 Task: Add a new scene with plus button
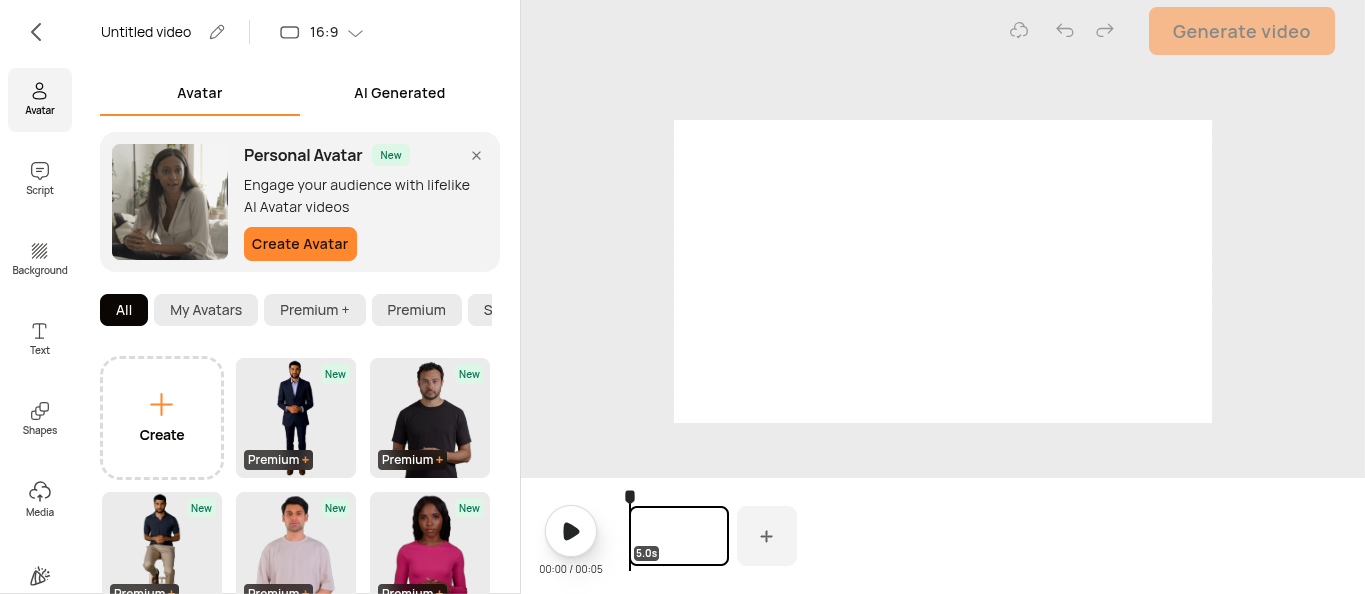tap(767, 536)
